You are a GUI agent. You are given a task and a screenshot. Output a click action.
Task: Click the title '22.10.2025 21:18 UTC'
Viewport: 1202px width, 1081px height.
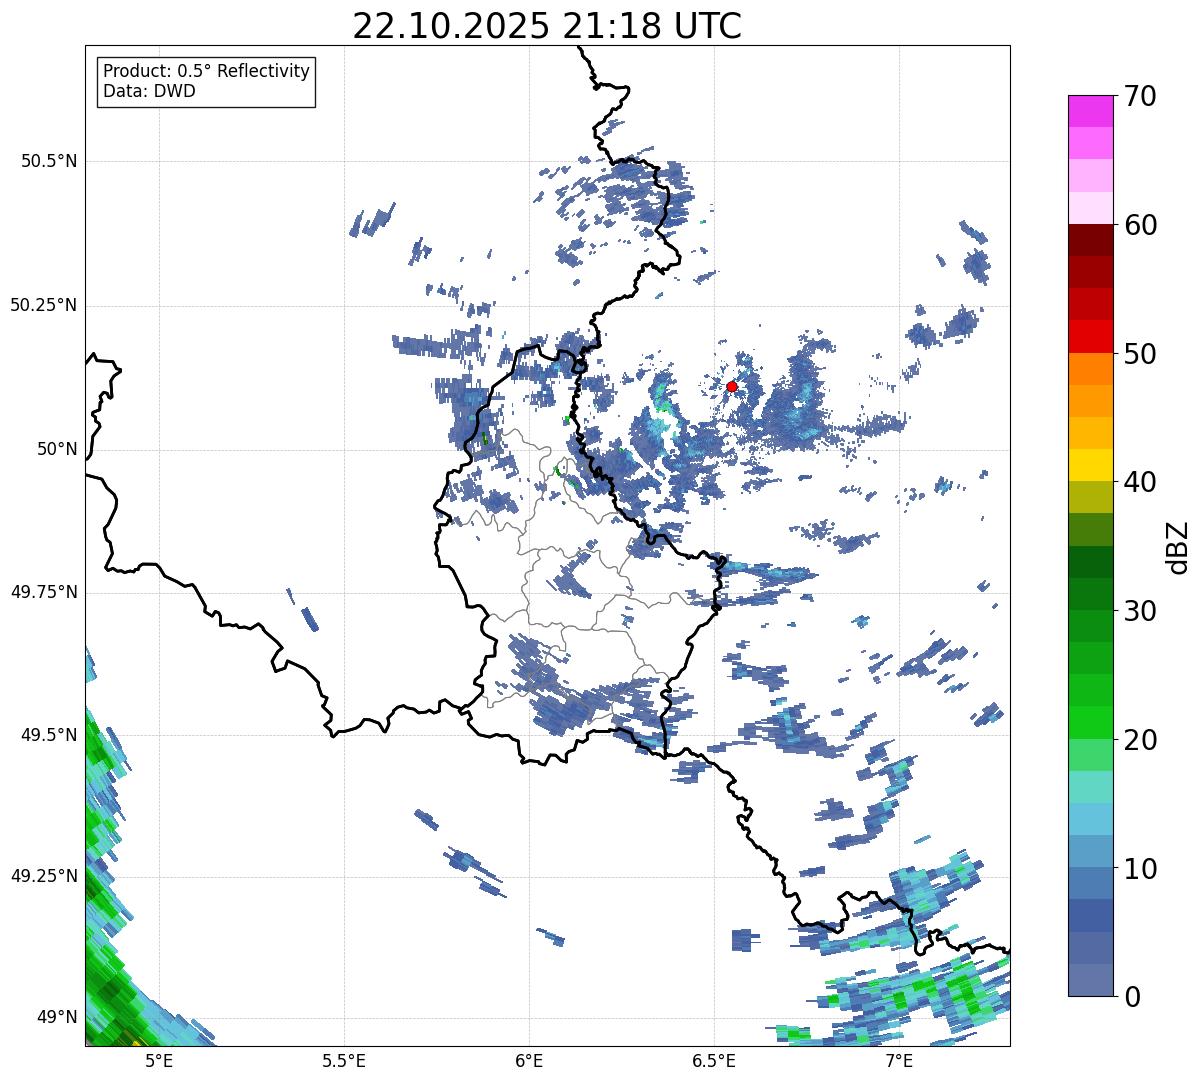coord(547,26)
